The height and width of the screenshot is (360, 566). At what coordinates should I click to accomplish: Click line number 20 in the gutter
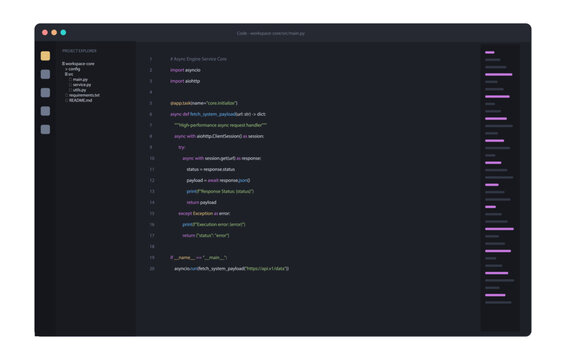pyautogui.click(x=152, y=269)
